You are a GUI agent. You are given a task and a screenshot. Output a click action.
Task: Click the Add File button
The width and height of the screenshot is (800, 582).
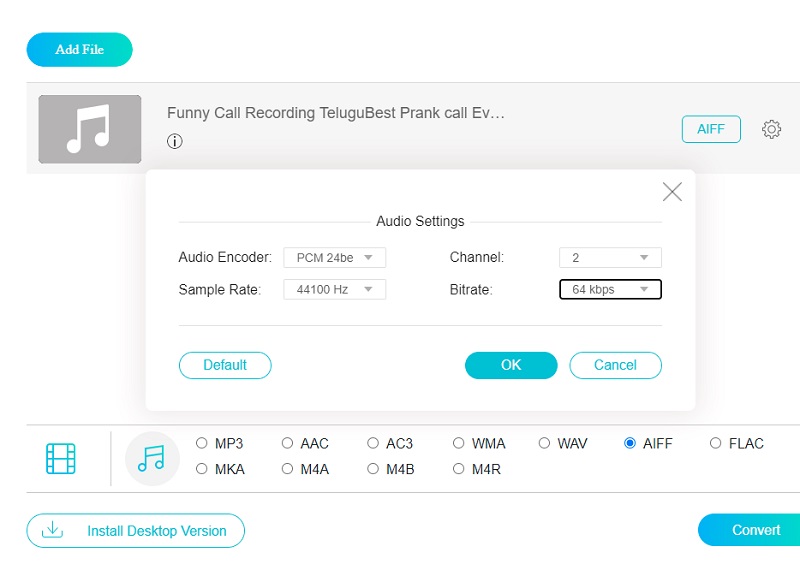[79, 48]
